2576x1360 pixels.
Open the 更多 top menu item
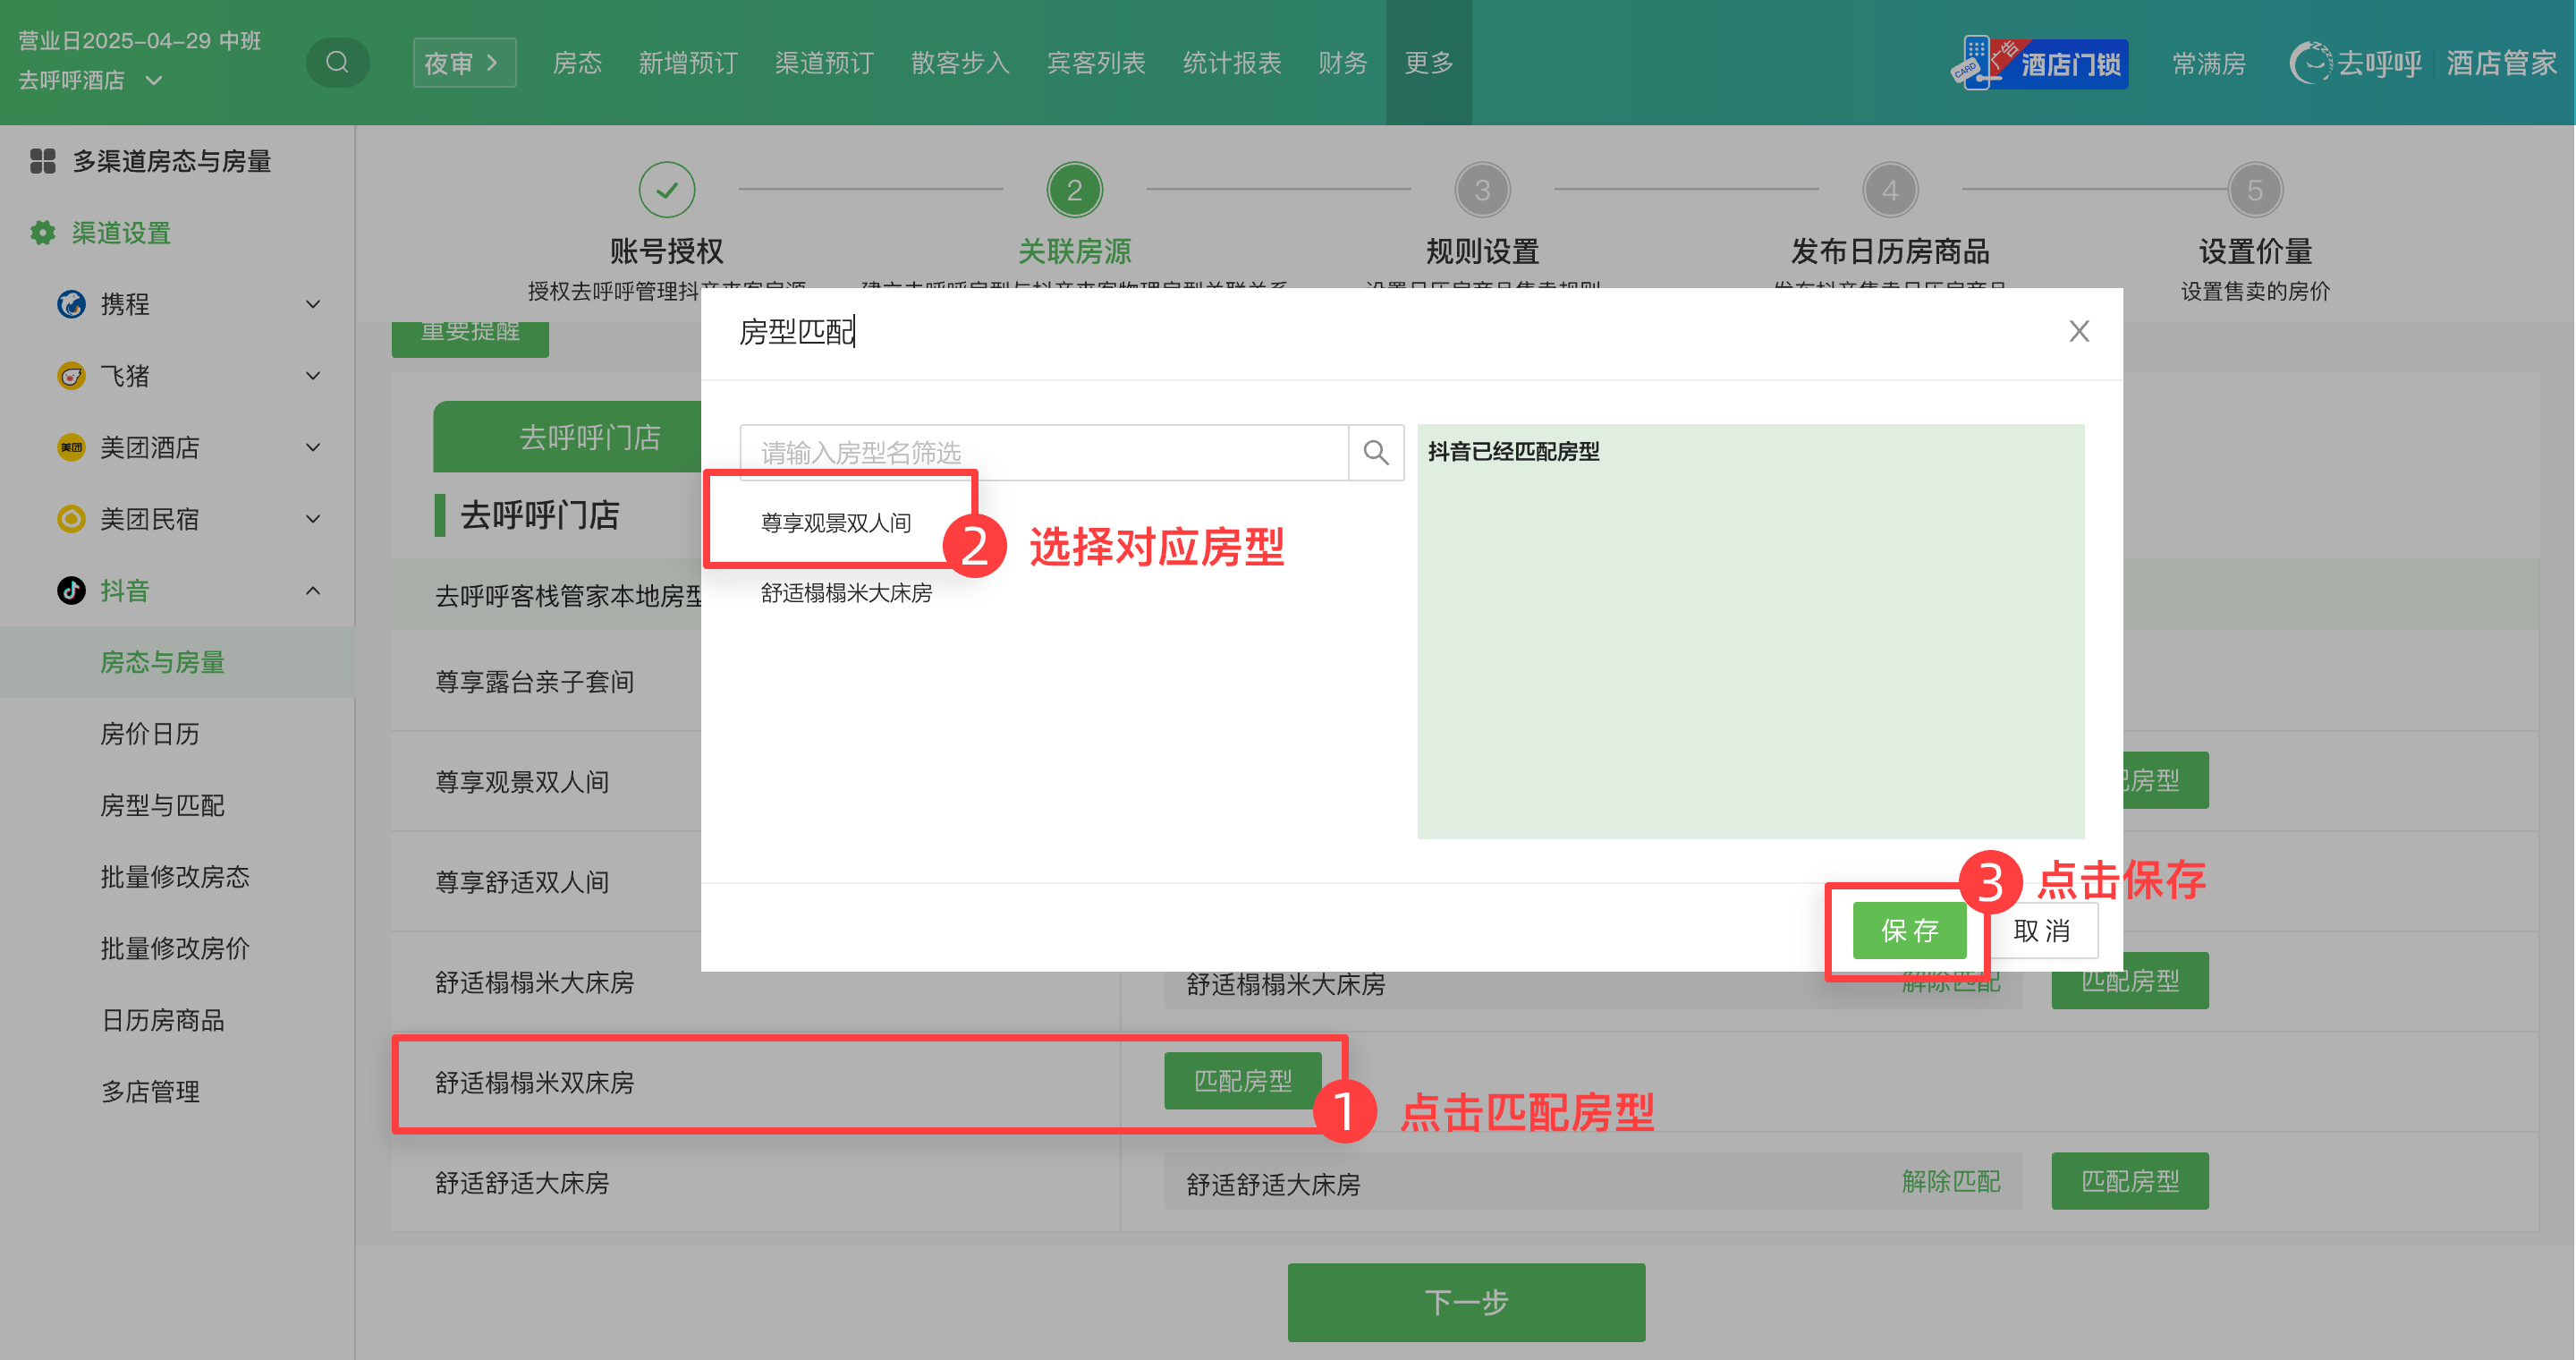tap(1428, 63)
